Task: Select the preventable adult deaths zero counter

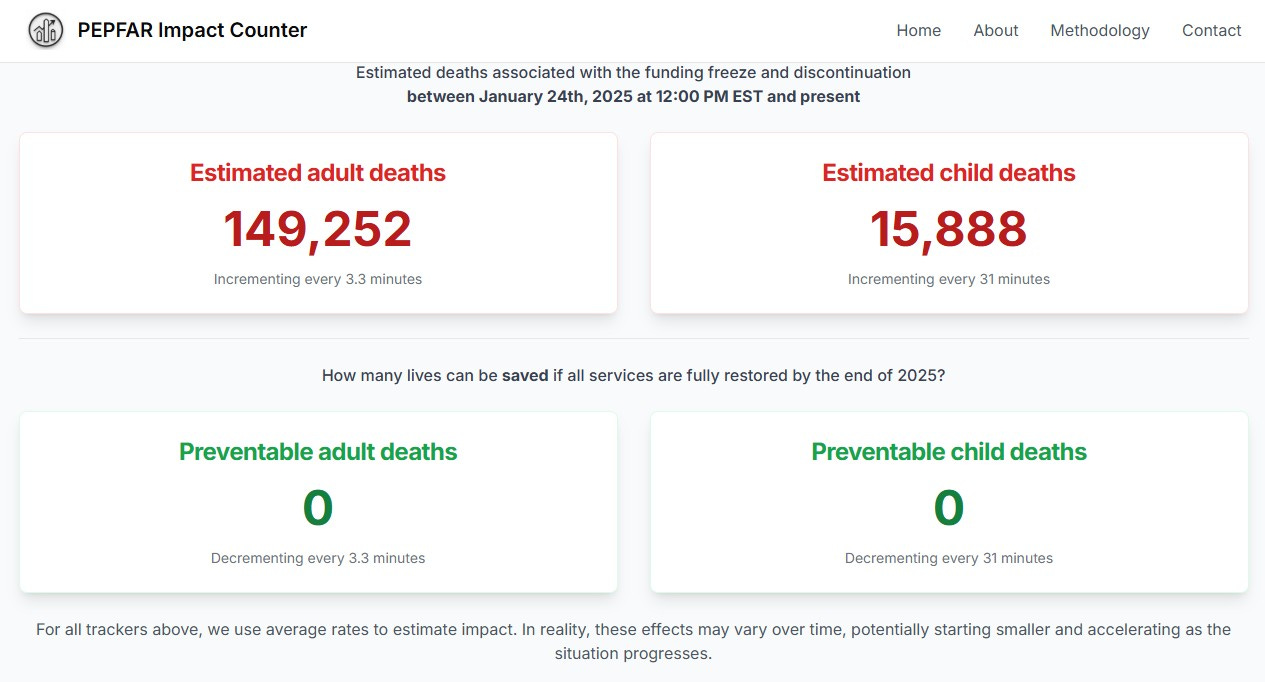Action: click(318, 508)
